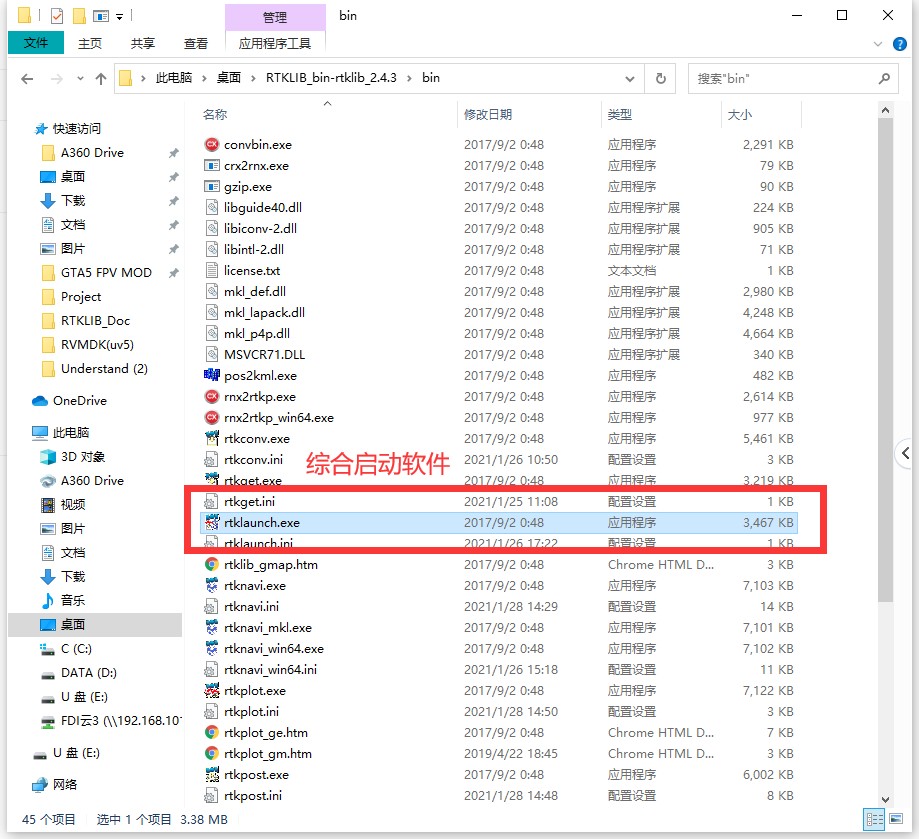The image size is (919, 839).
Task: Click the rtkpost.exe application icon
Action: pos(212,775)
